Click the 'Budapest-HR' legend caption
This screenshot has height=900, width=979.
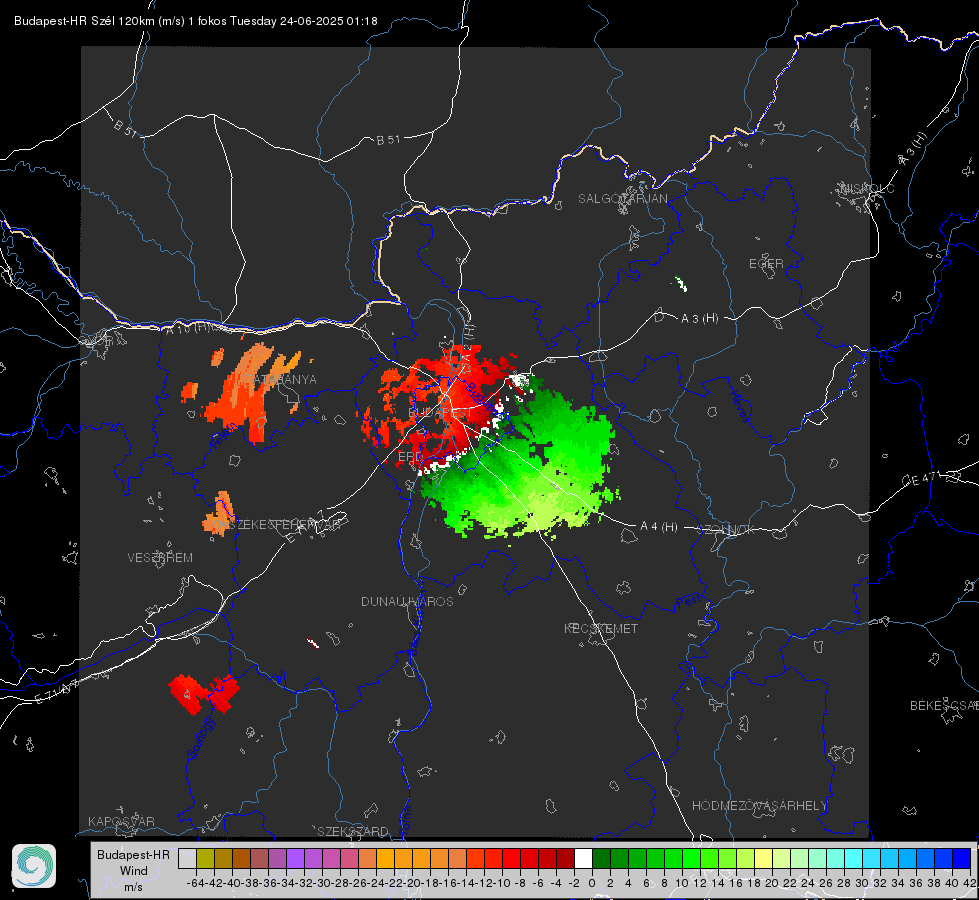coord(133,854)
